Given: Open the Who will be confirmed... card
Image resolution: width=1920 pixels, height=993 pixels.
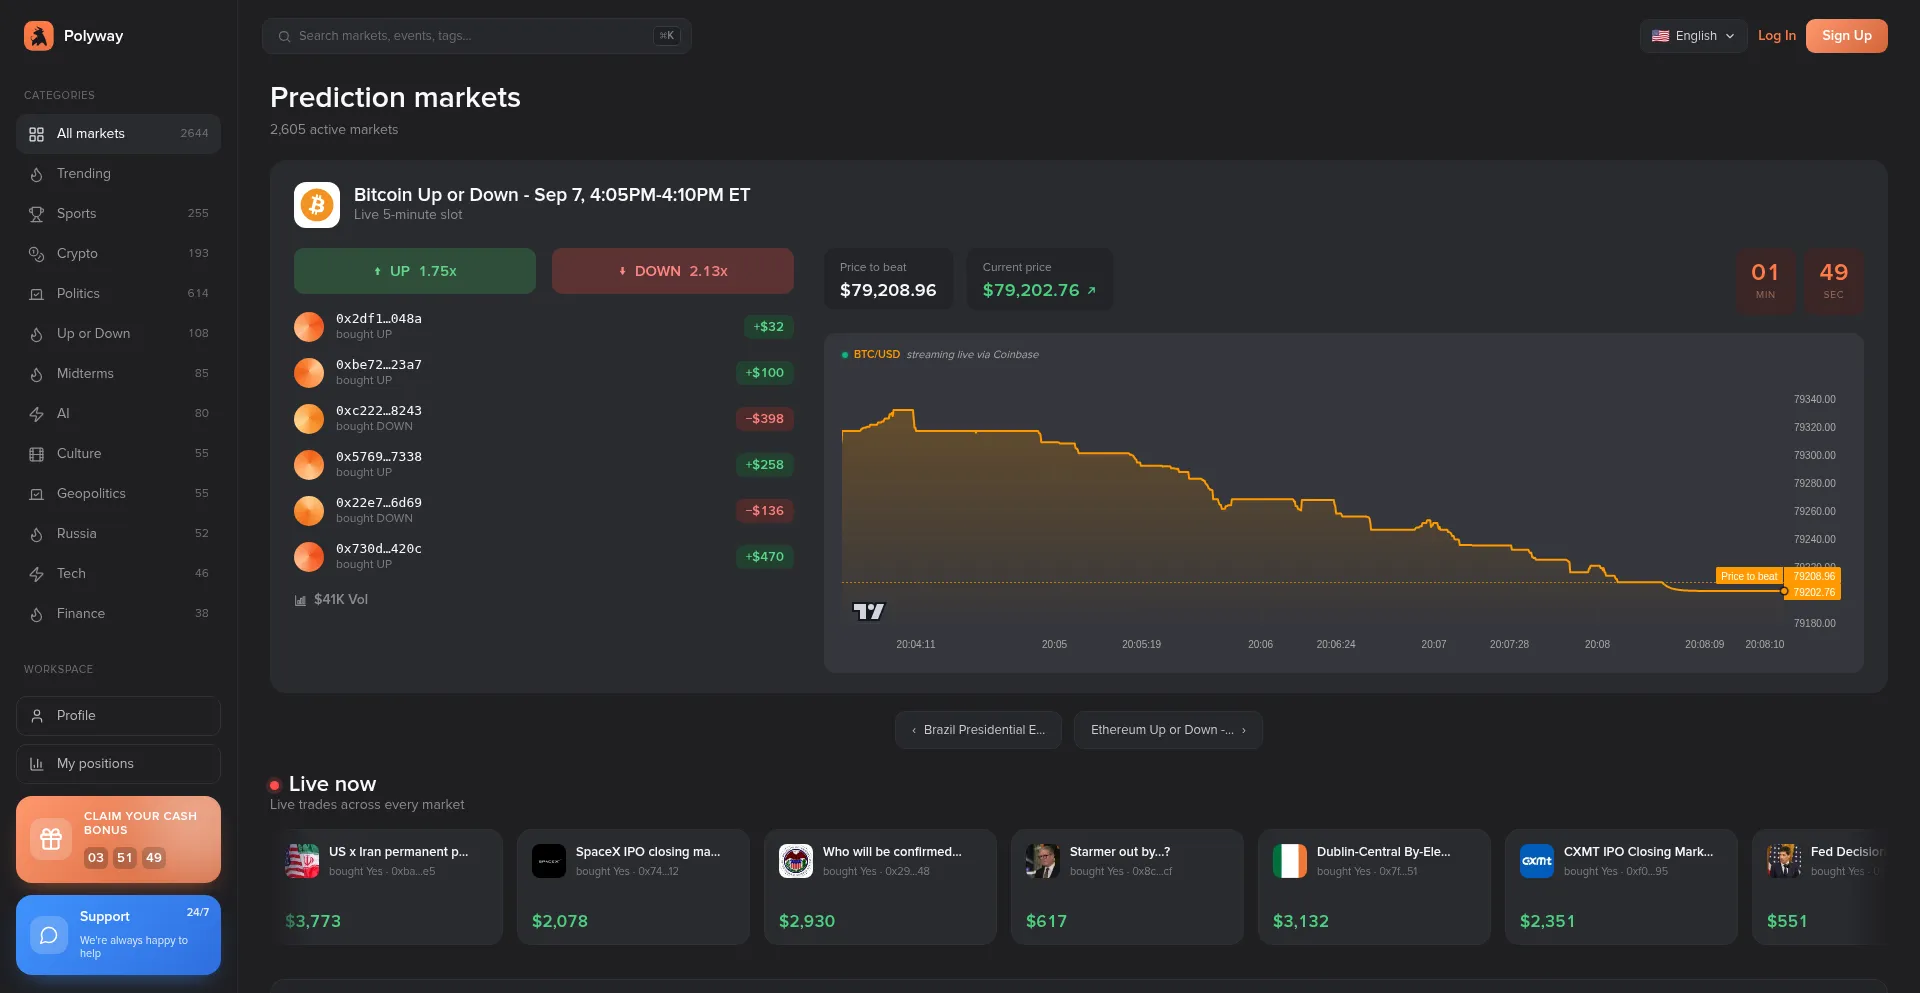Looking at the screenshot, I should click(x=880, y=887).
